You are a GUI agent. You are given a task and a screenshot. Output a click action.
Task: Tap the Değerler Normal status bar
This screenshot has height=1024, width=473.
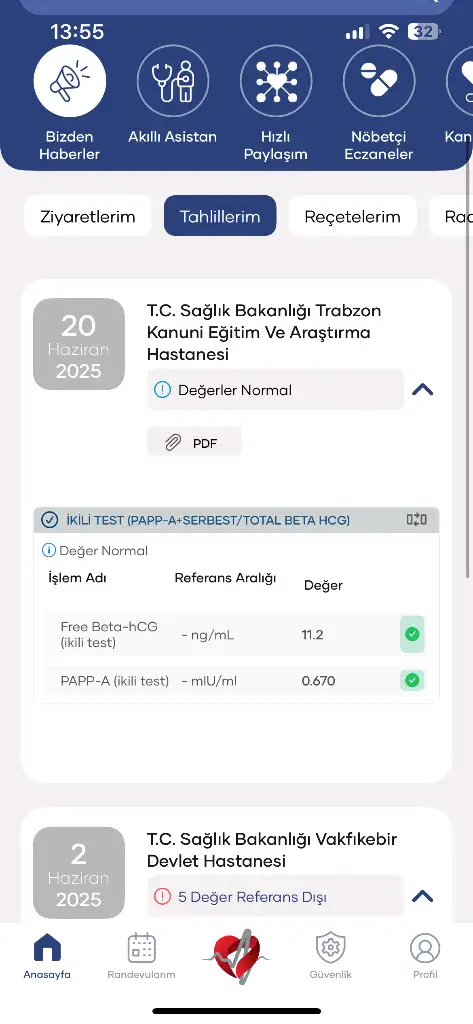point(275,390)
